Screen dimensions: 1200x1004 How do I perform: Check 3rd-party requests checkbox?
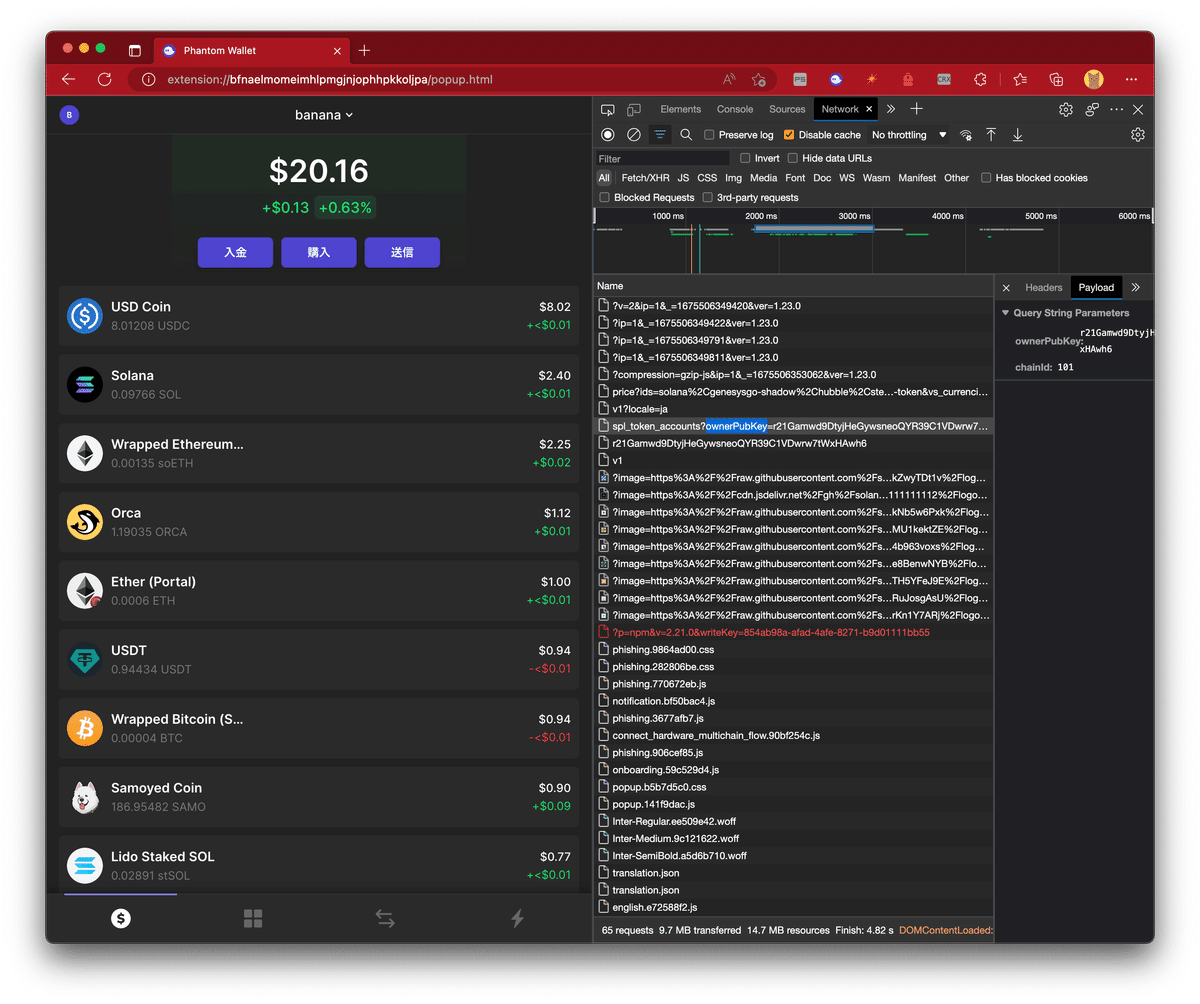tap(708, 198)
